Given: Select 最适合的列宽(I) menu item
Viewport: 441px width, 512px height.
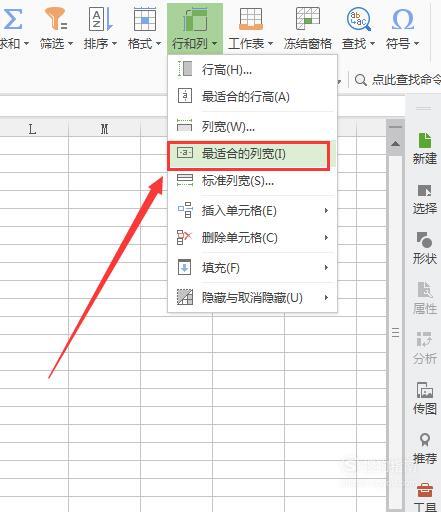Looking at the screenshot, I should (x=252, y=154).
